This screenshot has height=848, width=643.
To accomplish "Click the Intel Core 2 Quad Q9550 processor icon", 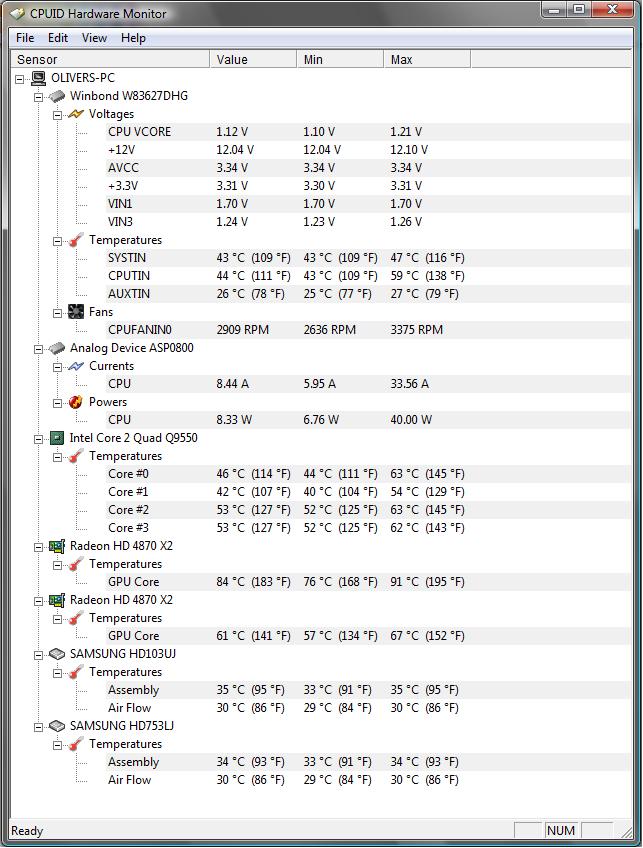I will tap(57, 438).
